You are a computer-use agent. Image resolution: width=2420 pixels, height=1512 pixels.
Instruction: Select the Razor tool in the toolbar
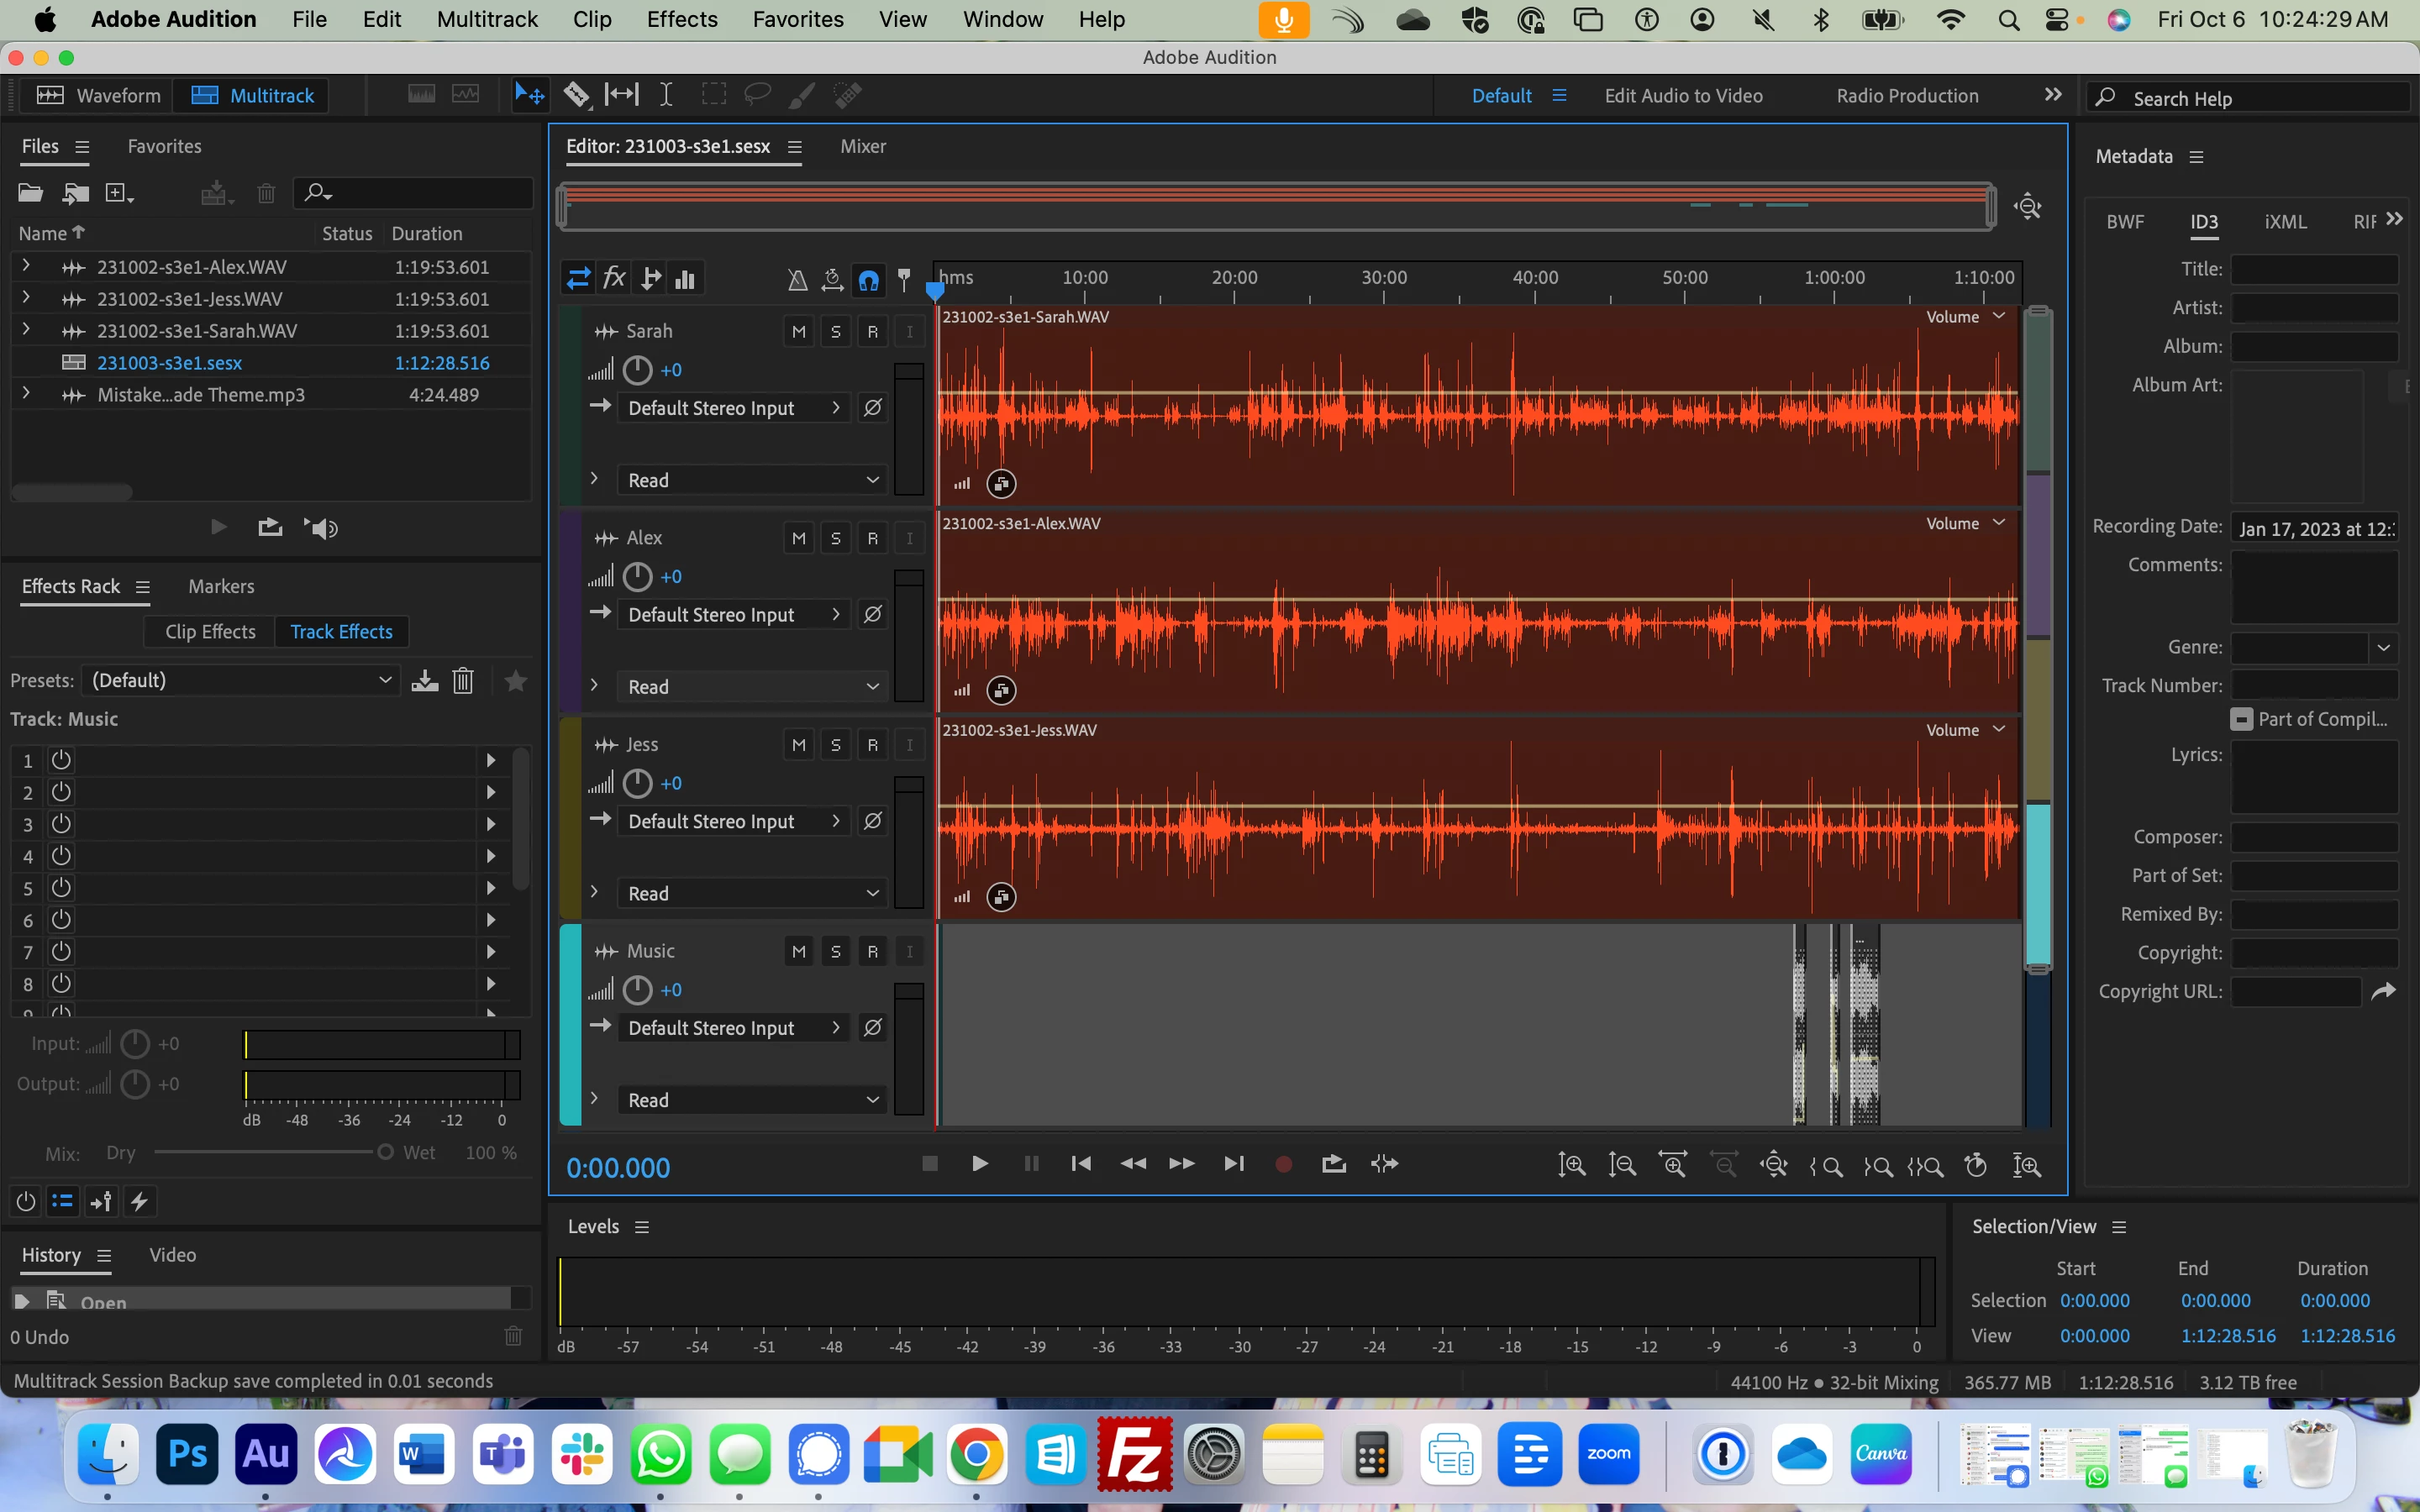[x=576, y=95]
